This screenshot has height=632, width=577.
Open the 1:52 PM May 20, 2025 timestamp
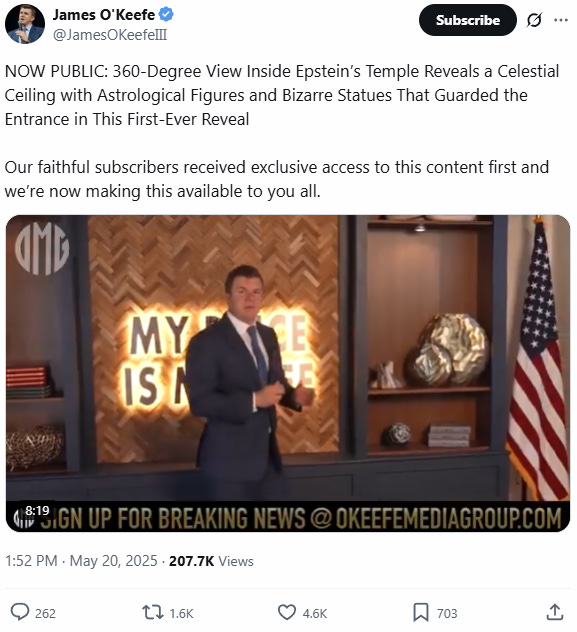pos(81,561)
